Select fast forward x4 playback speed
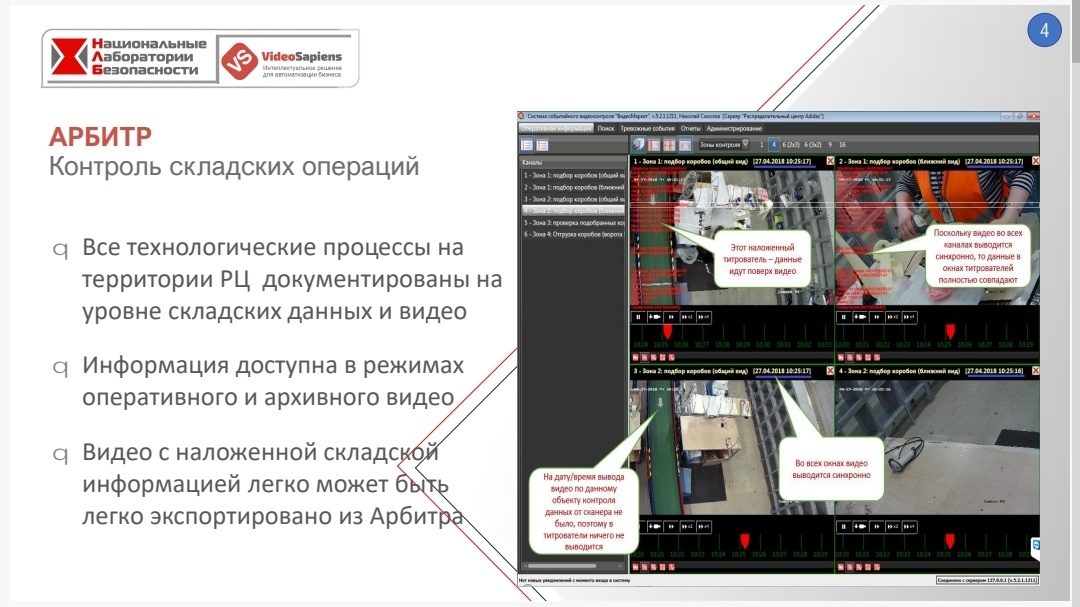This screenshot has height=607, width=1080. [x=704, y=318]
